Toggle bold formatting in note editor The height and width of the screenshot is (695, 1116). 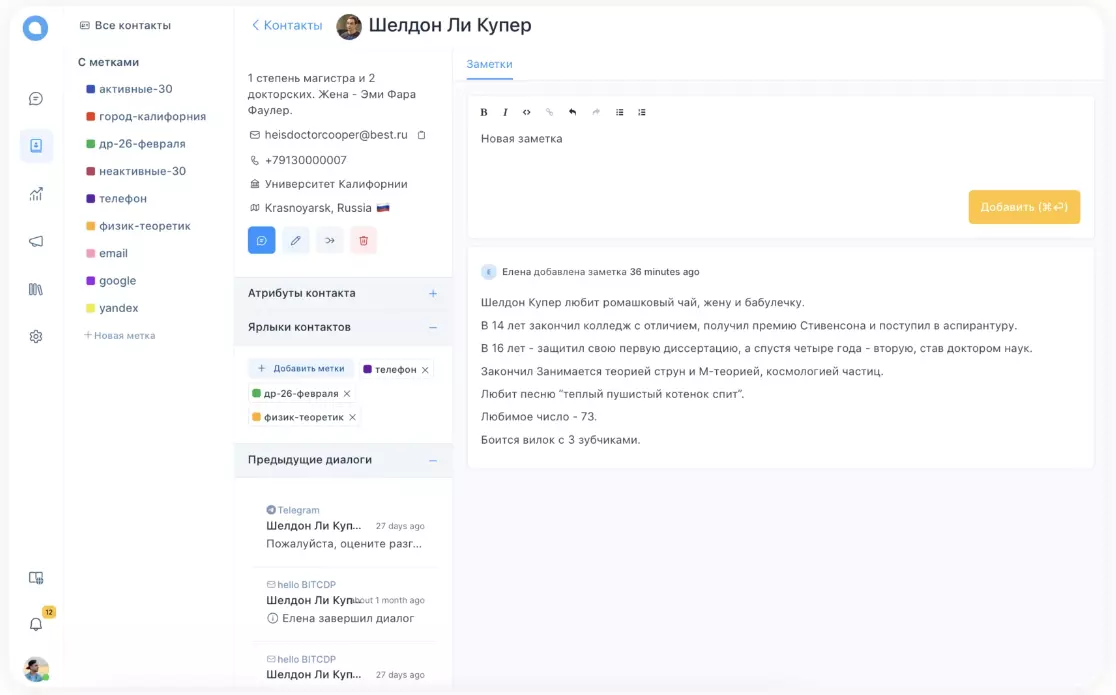(483, 112)
